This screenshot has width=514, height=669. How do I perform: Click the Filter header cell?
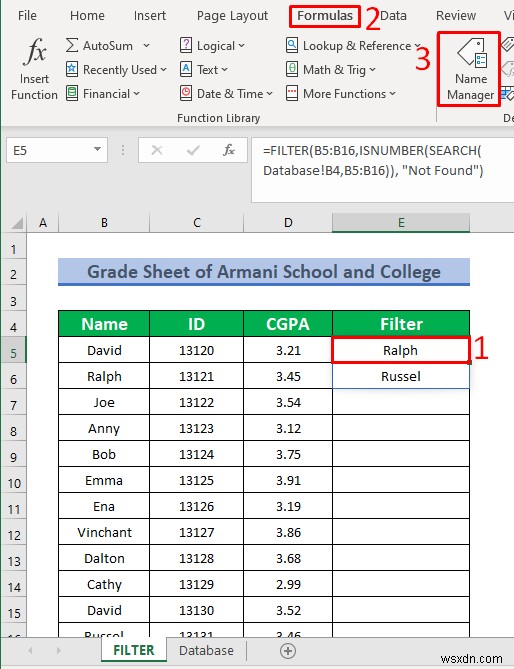[x=401, y=324]
